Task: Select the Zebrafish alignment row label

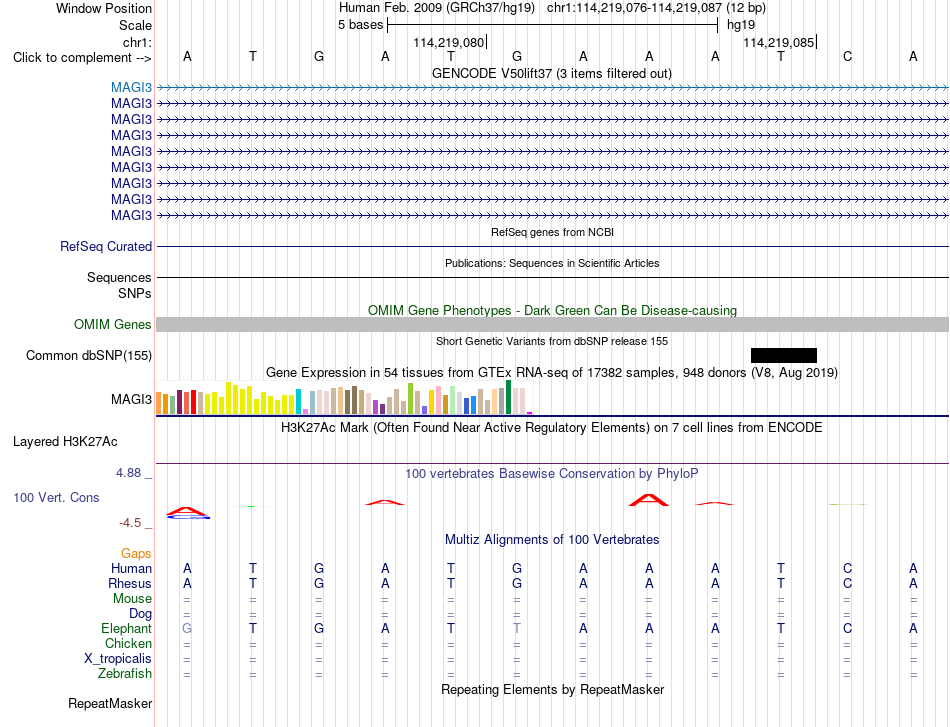Action: tap(125, 674)
